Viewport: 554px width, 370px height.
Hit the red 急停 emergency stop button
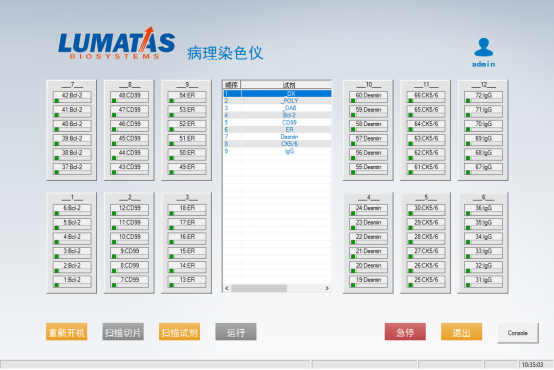[x=405, y=332]
